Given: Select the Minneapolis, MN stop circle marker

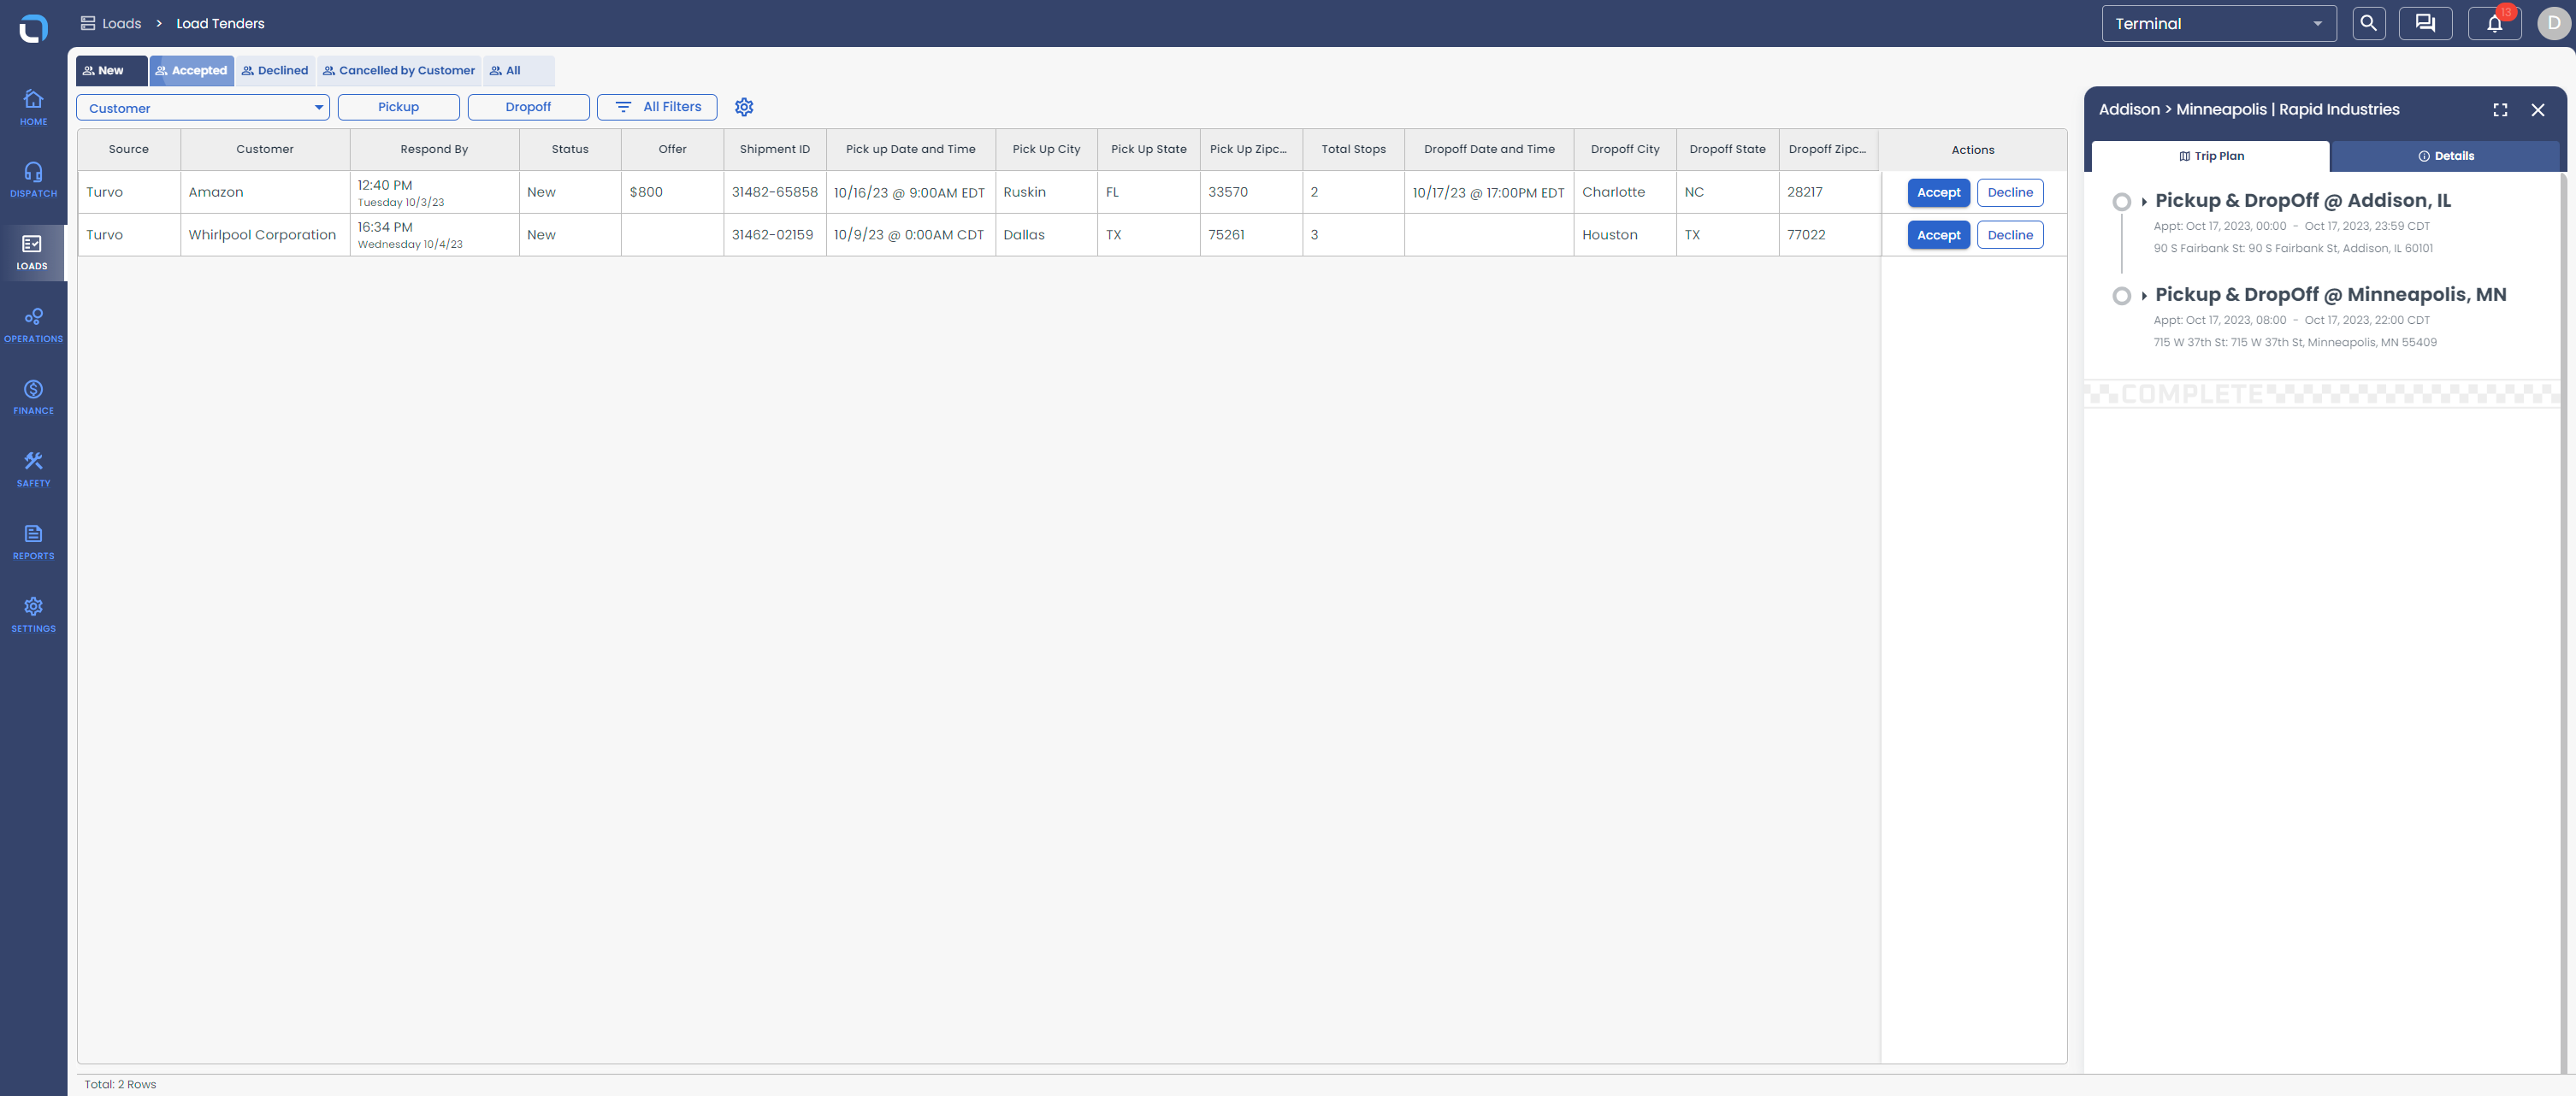Looking at the screenshot, I should point(2121,296).
